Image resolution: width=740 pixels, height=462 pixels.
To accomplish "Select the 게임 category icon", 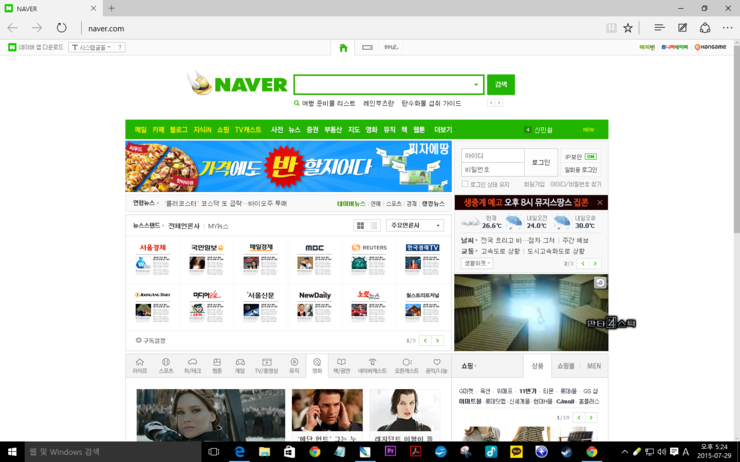I will [x=240, y=366].
